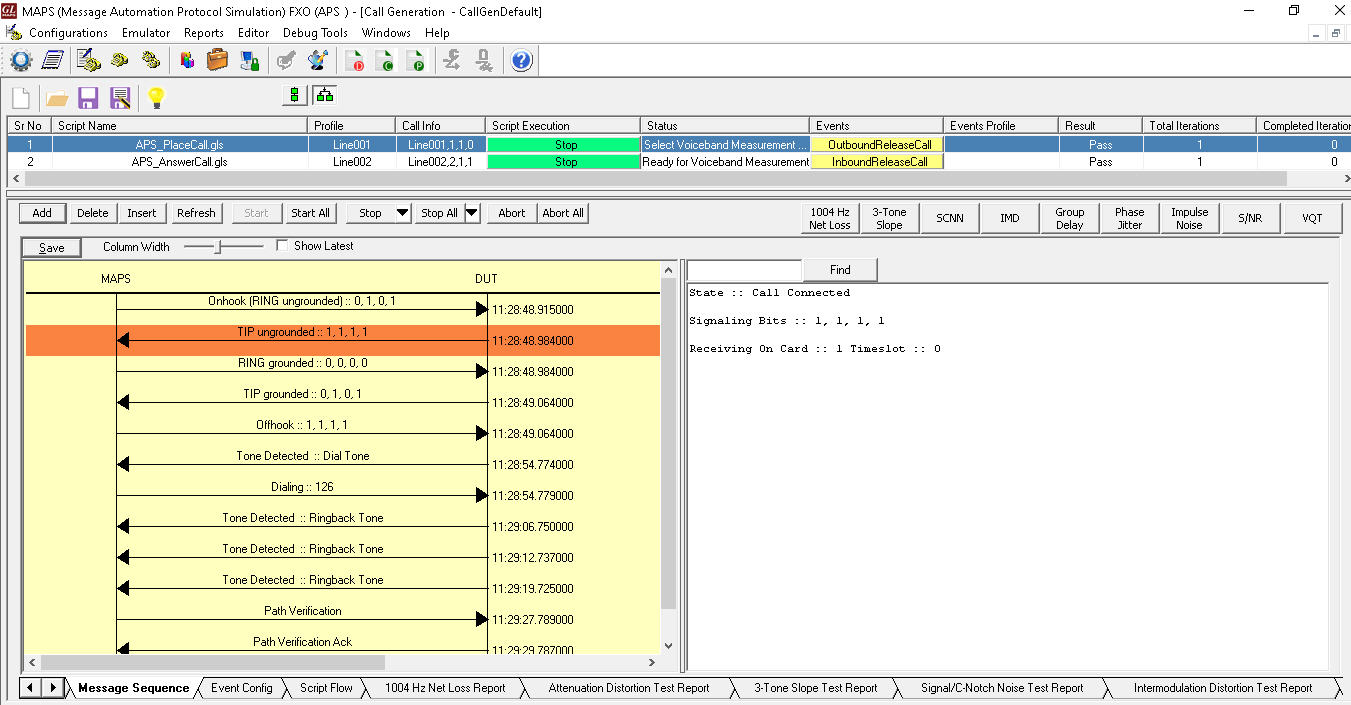Select the vertical call flow view icon
Image resolution: width=1351 pixels, height=705 pixels.
pos(293,94)
